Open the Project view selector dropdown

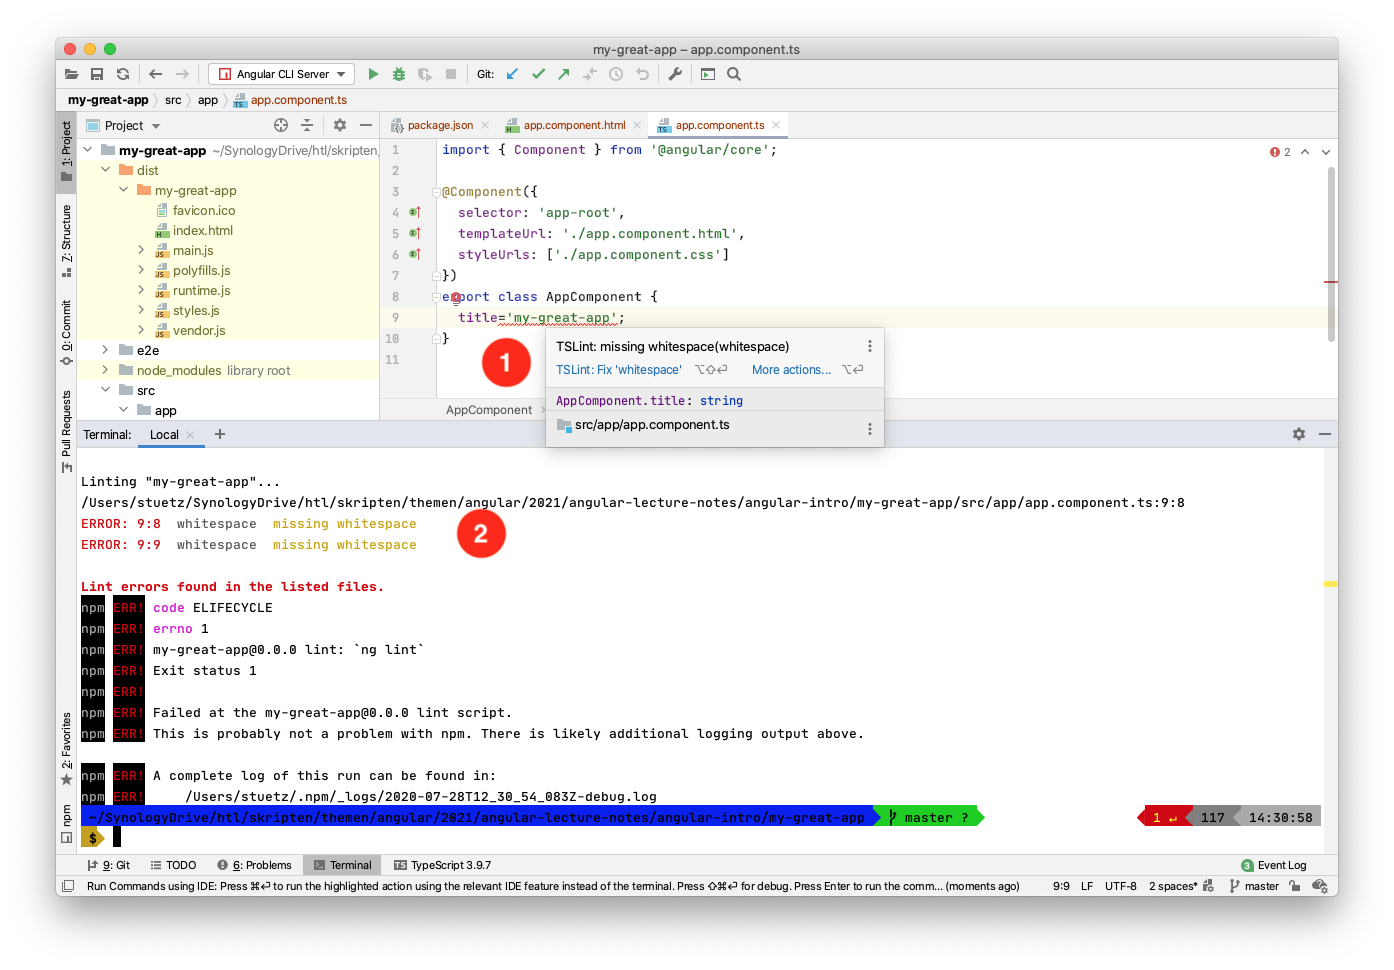coord(124,126)
